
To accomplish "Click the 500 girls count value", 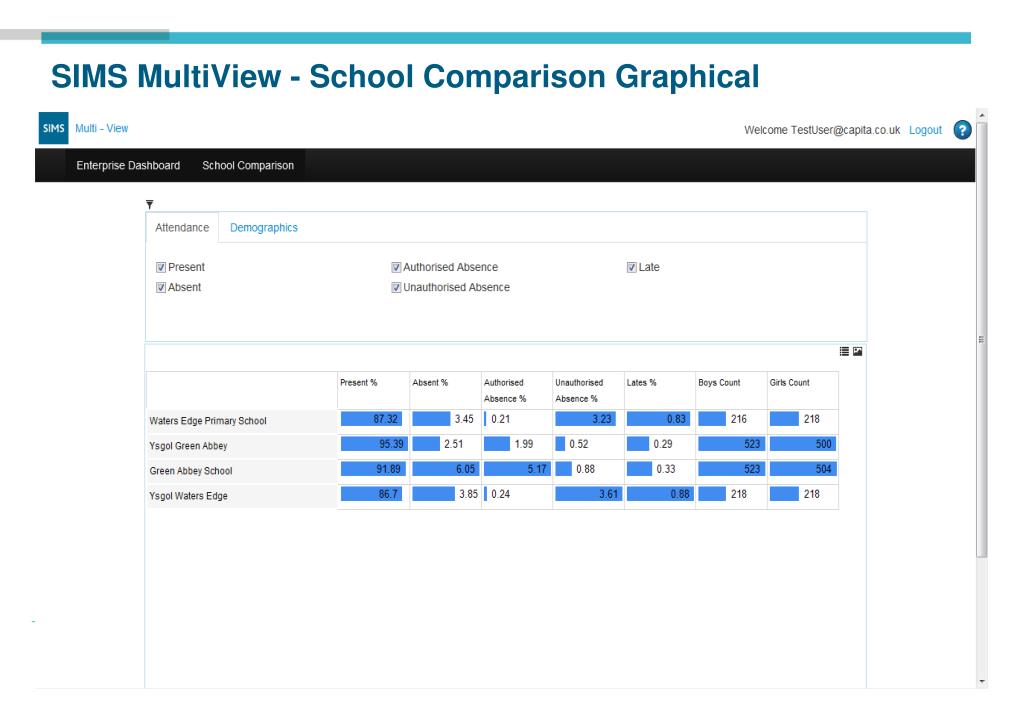I will tap(823, 444).
